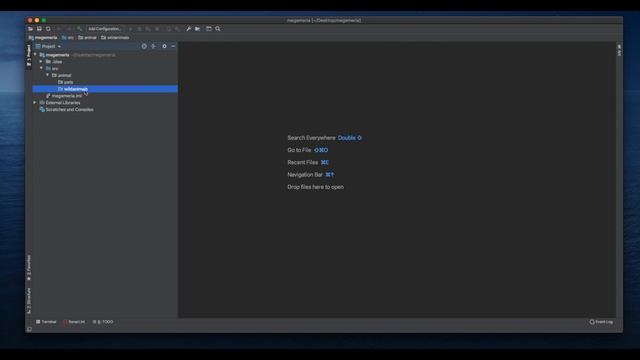Hide the Project panel with minus icon
The height and width of the screenshot is (360, 640).
(x=173, y=47)
